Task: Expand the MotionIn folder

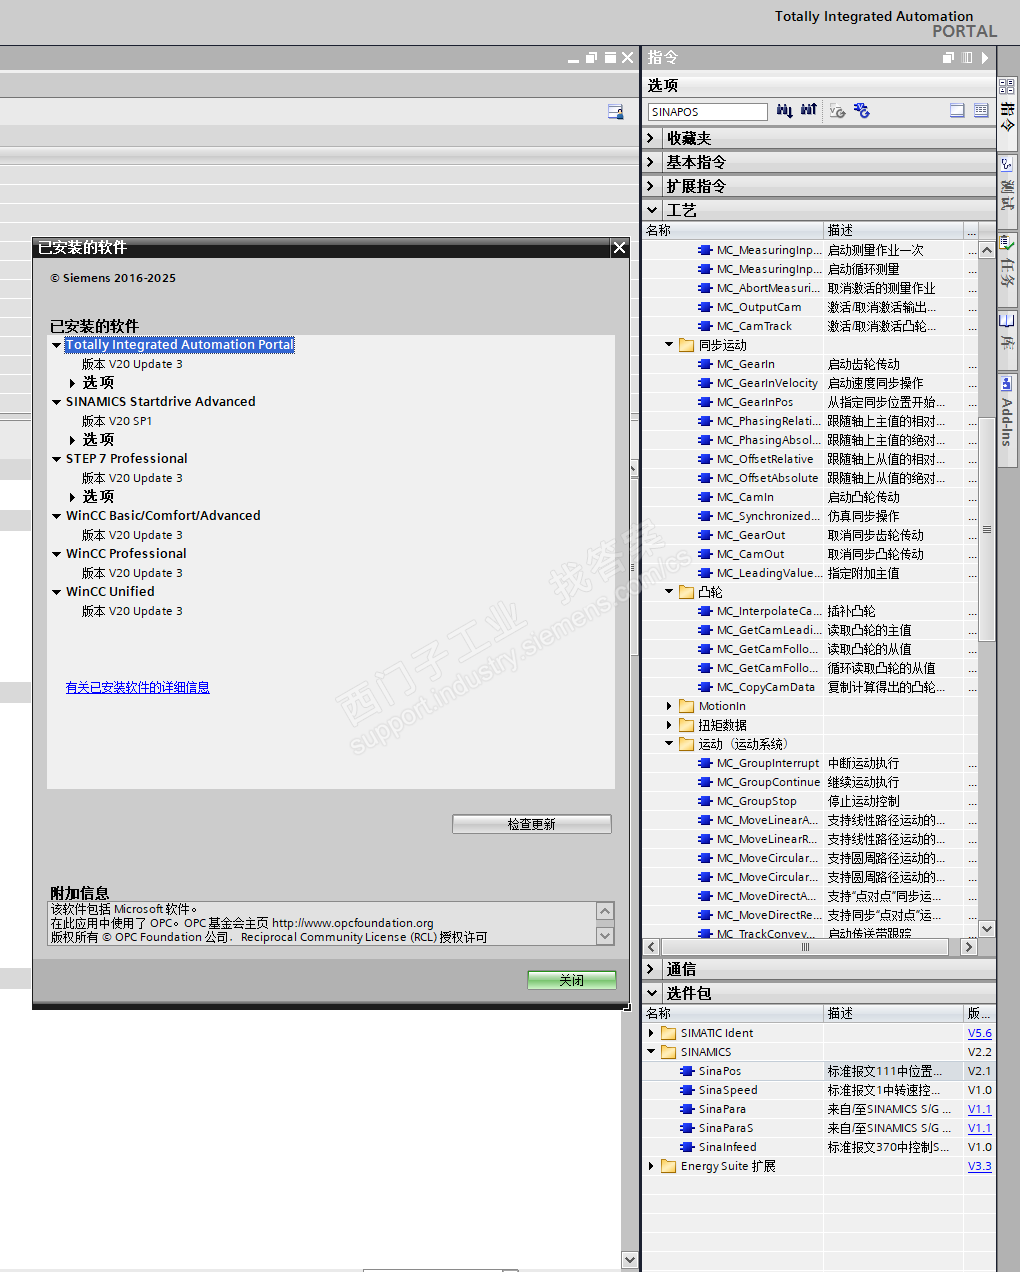Action: coord(669,706)
